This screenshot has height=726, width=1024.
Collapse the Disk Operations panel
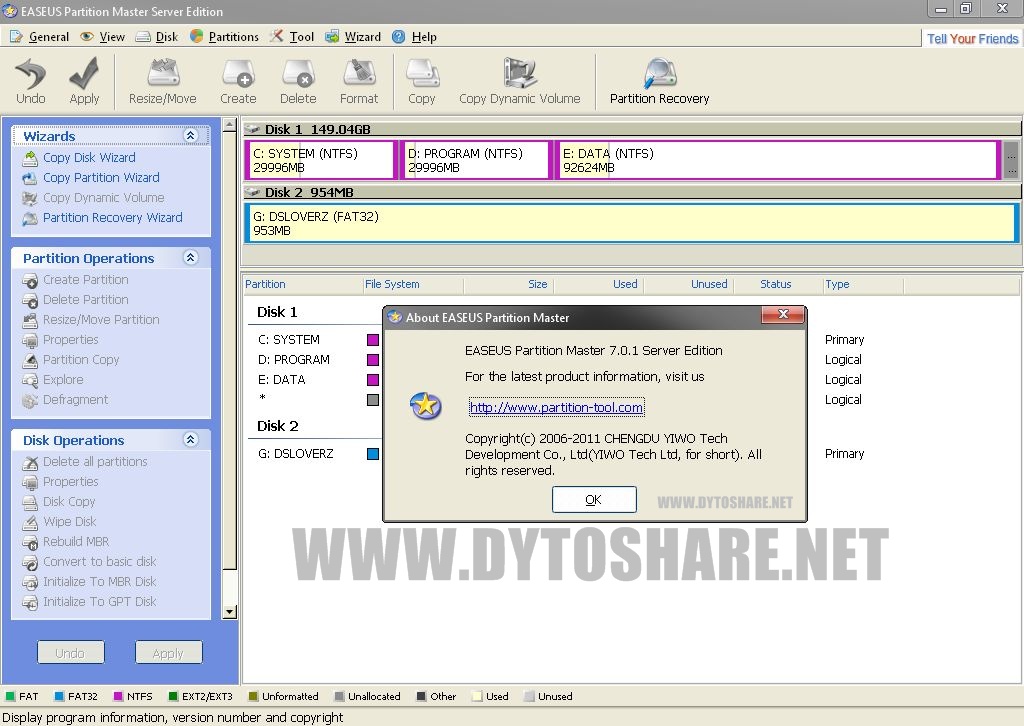click(191, 439)
